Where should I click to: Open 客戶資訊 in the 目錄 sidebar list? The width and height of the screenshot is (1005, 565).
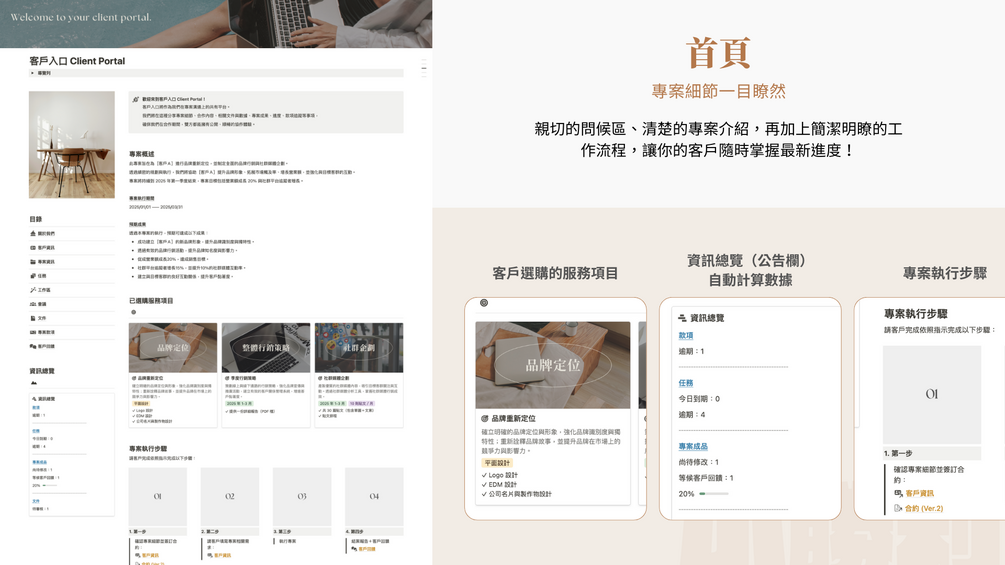[x=42, y=247]
